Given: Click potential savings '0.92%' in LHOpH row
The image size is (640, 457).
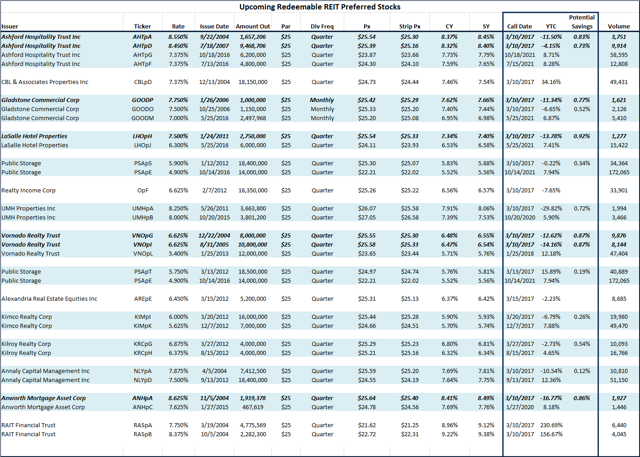Looking at the screenshot, I should (x=582, y=136).
